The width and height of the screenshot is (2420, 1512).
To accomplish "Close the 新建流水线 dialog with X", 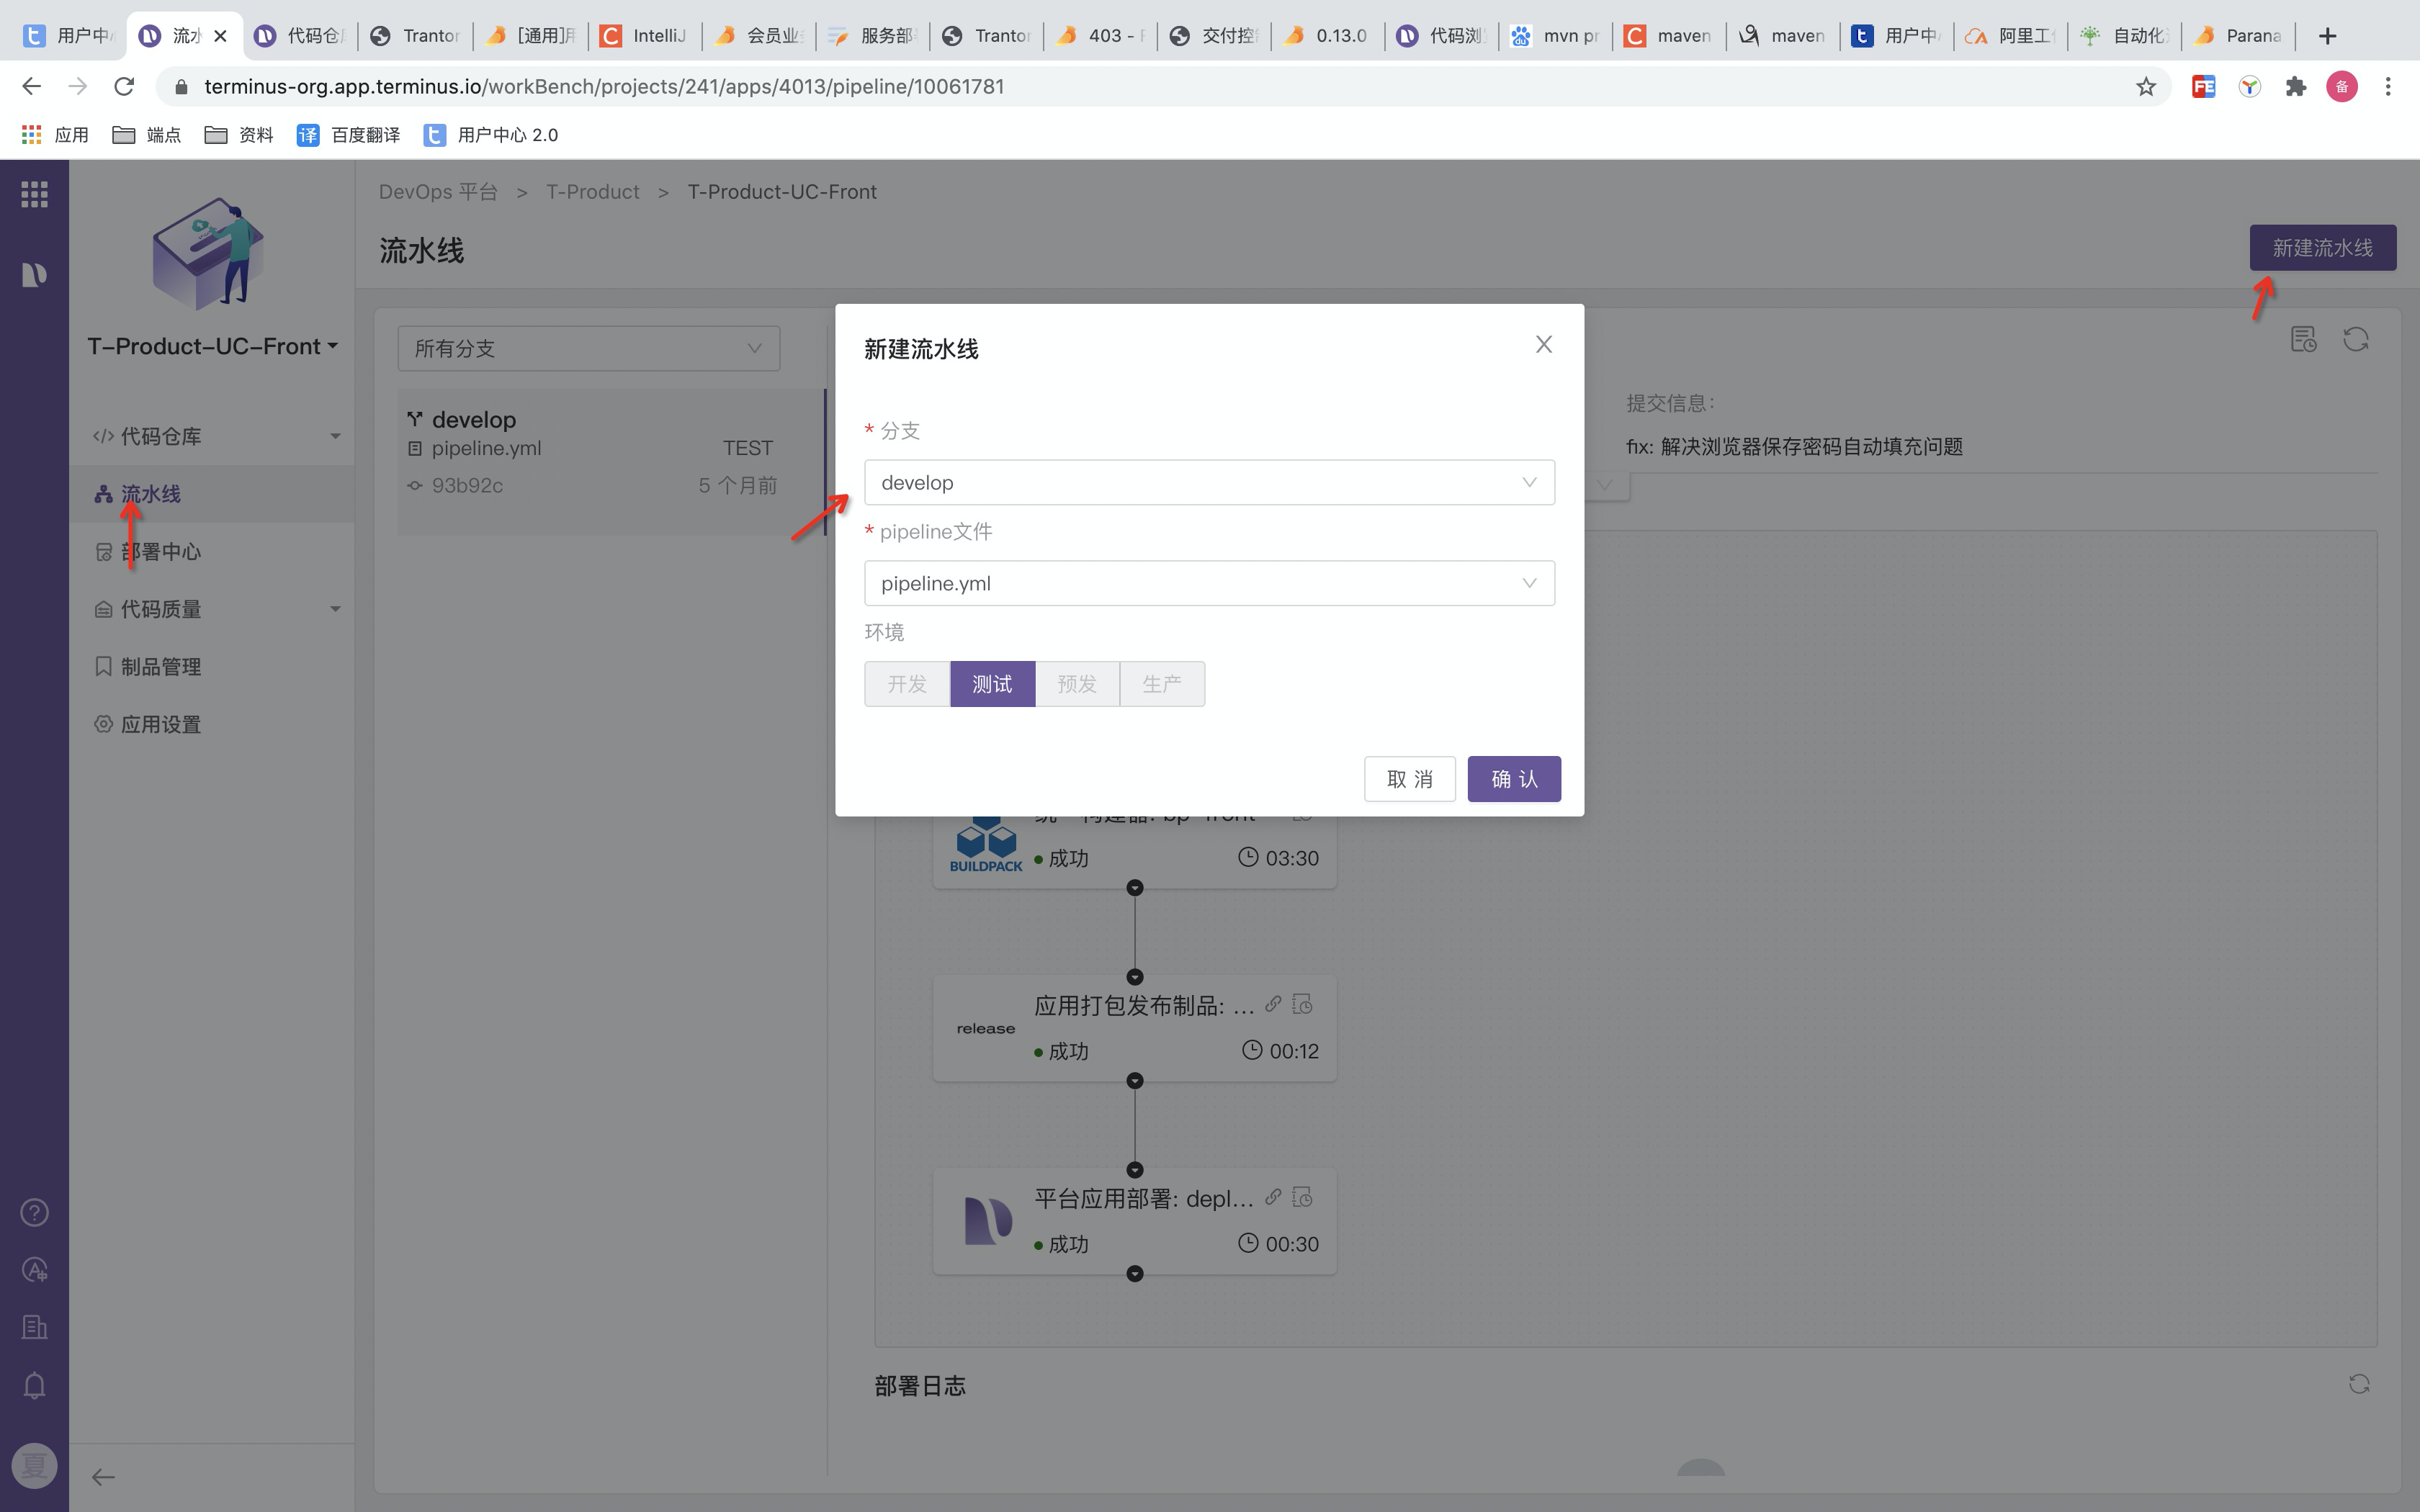I will pos(1543,345).
